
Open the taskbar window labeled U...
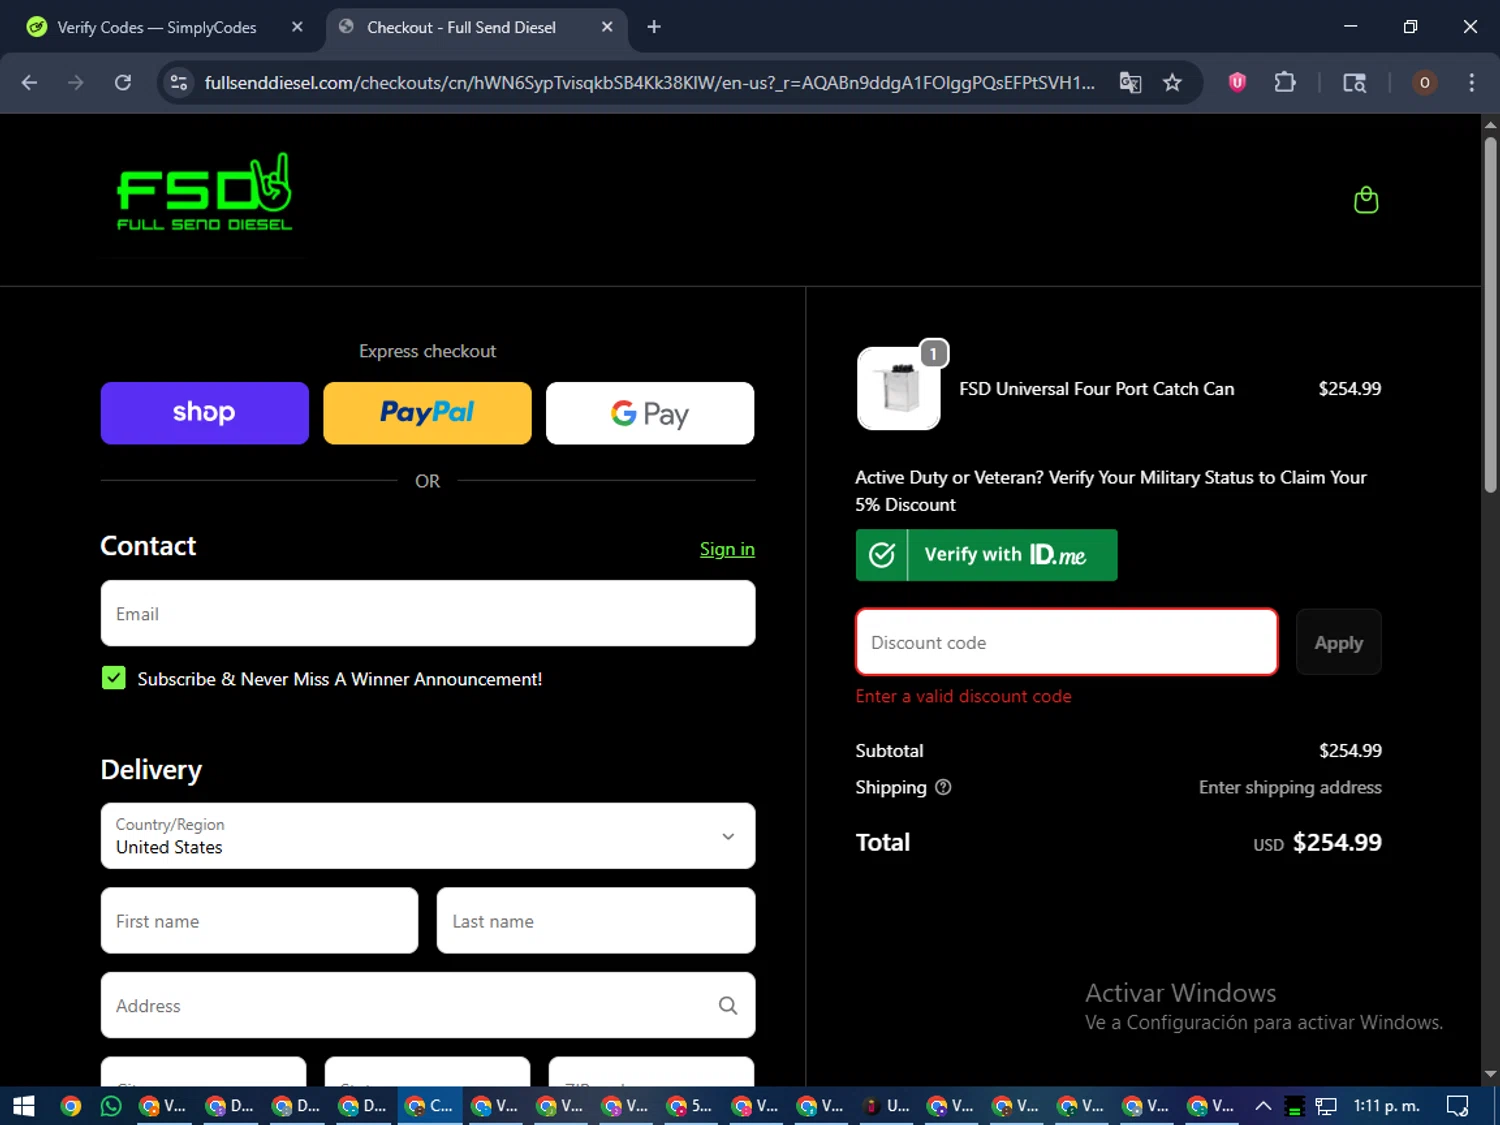point(886,1106)
